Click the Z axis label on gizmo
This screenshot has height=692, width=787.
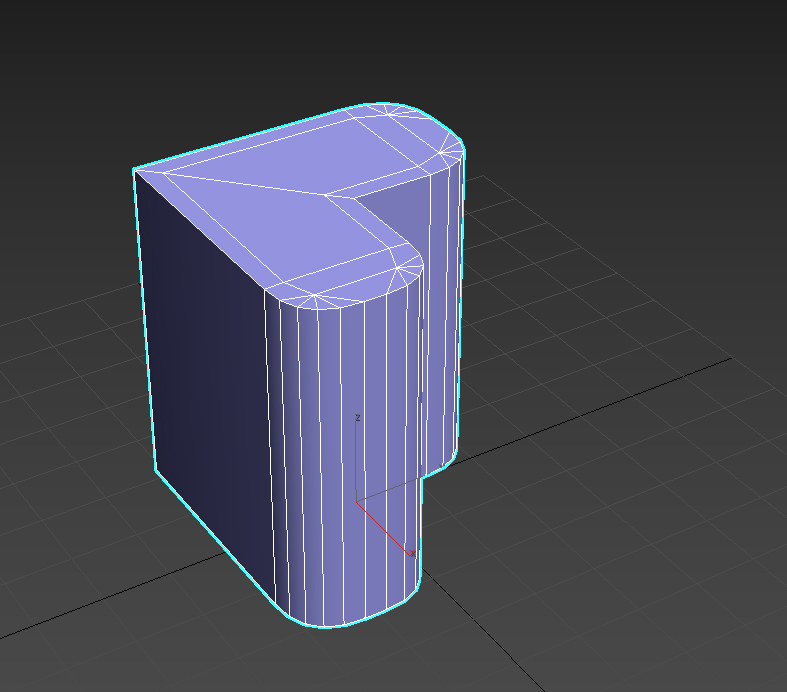click(x=358, y=417)
